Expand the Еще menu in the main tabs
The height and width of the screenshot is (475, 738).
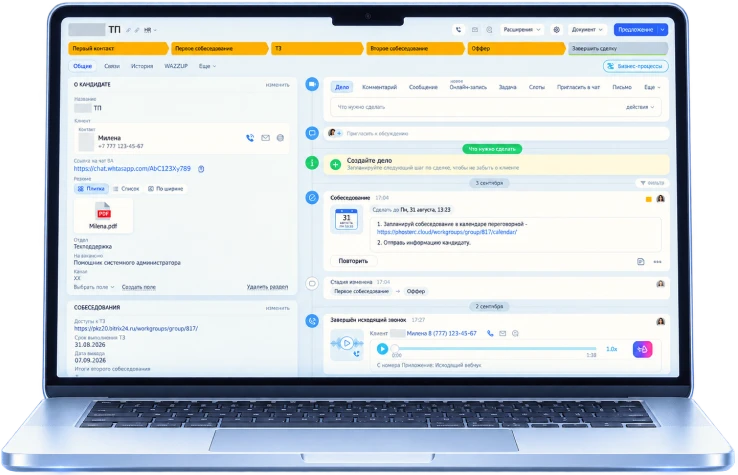tap(207, 66)
